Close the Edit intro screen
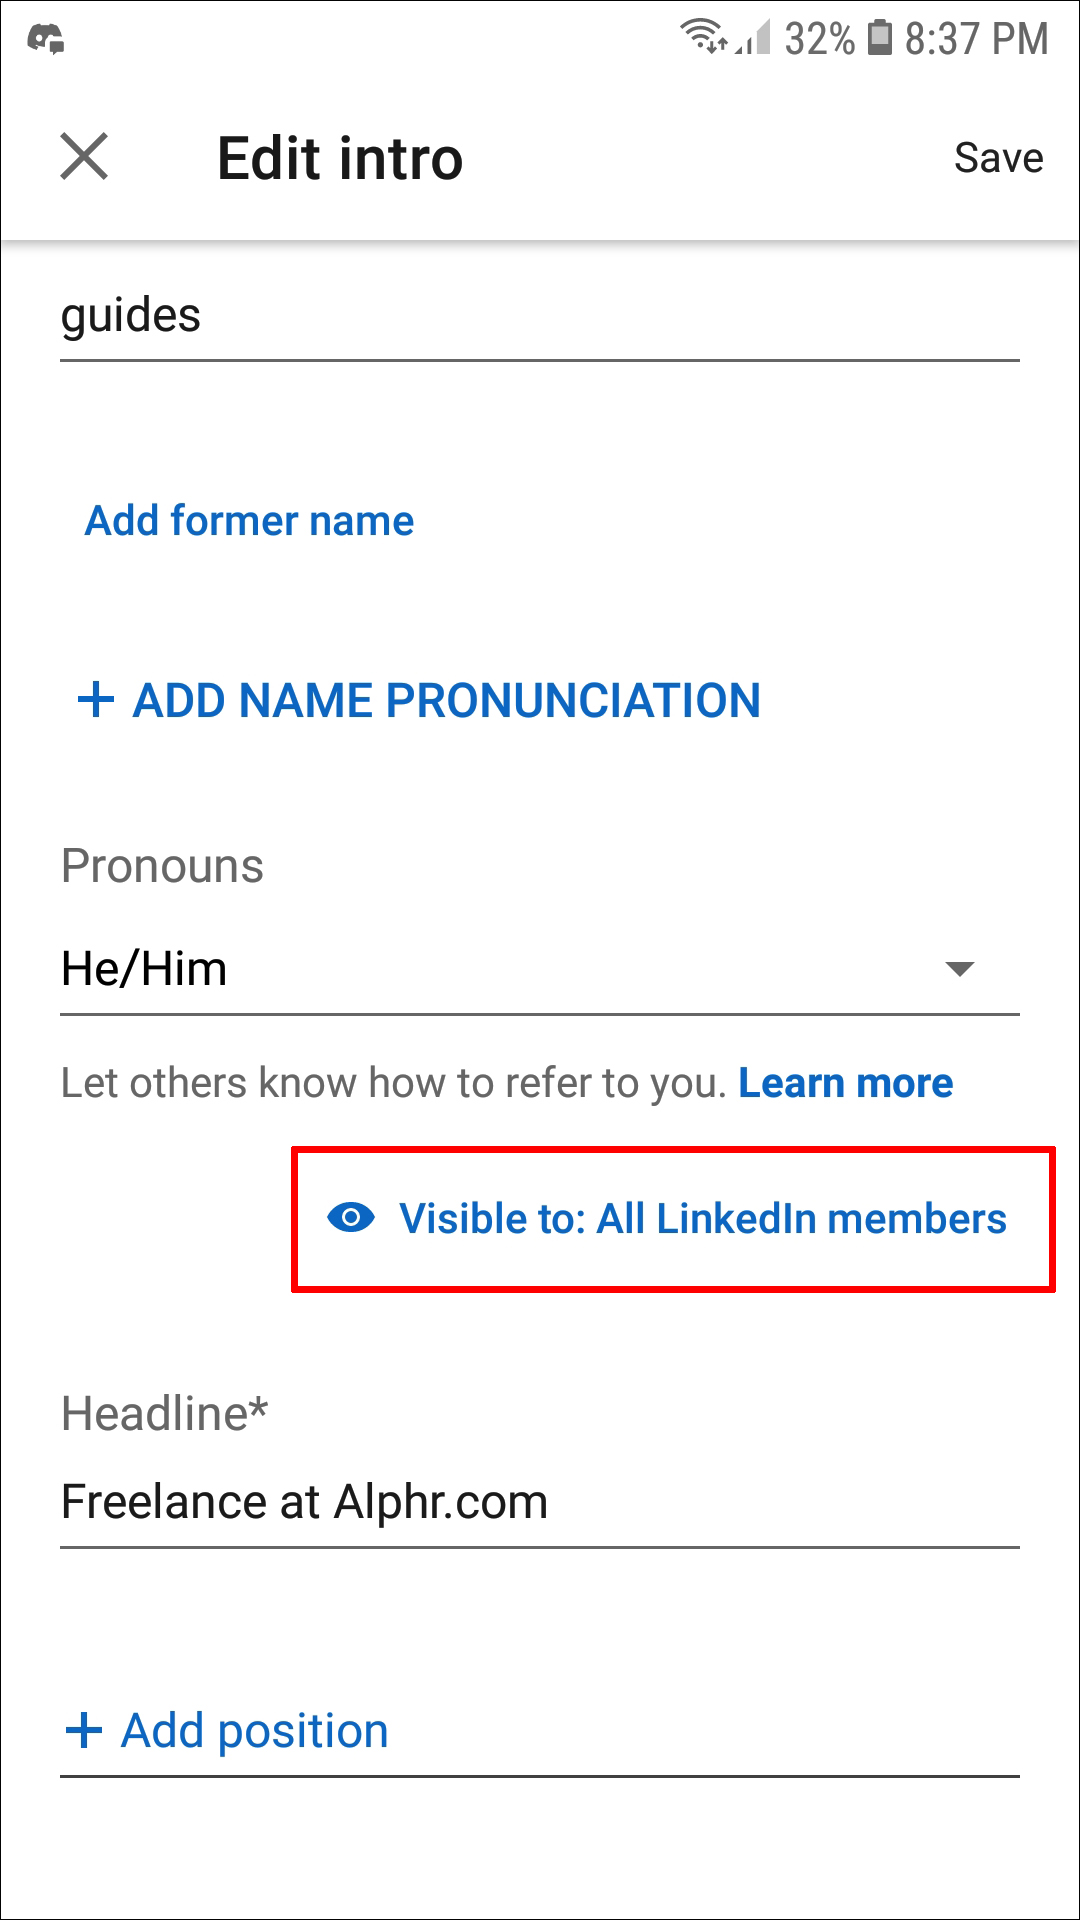 (x=84, y=157)
